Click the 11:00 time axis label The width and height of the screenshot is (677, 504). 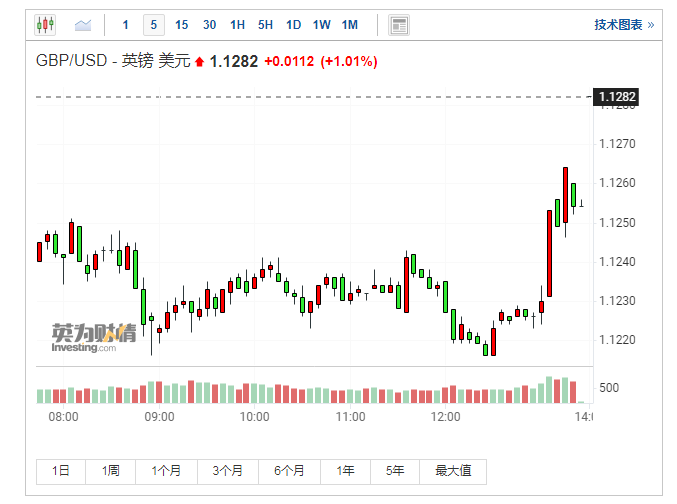click(350, 417)
